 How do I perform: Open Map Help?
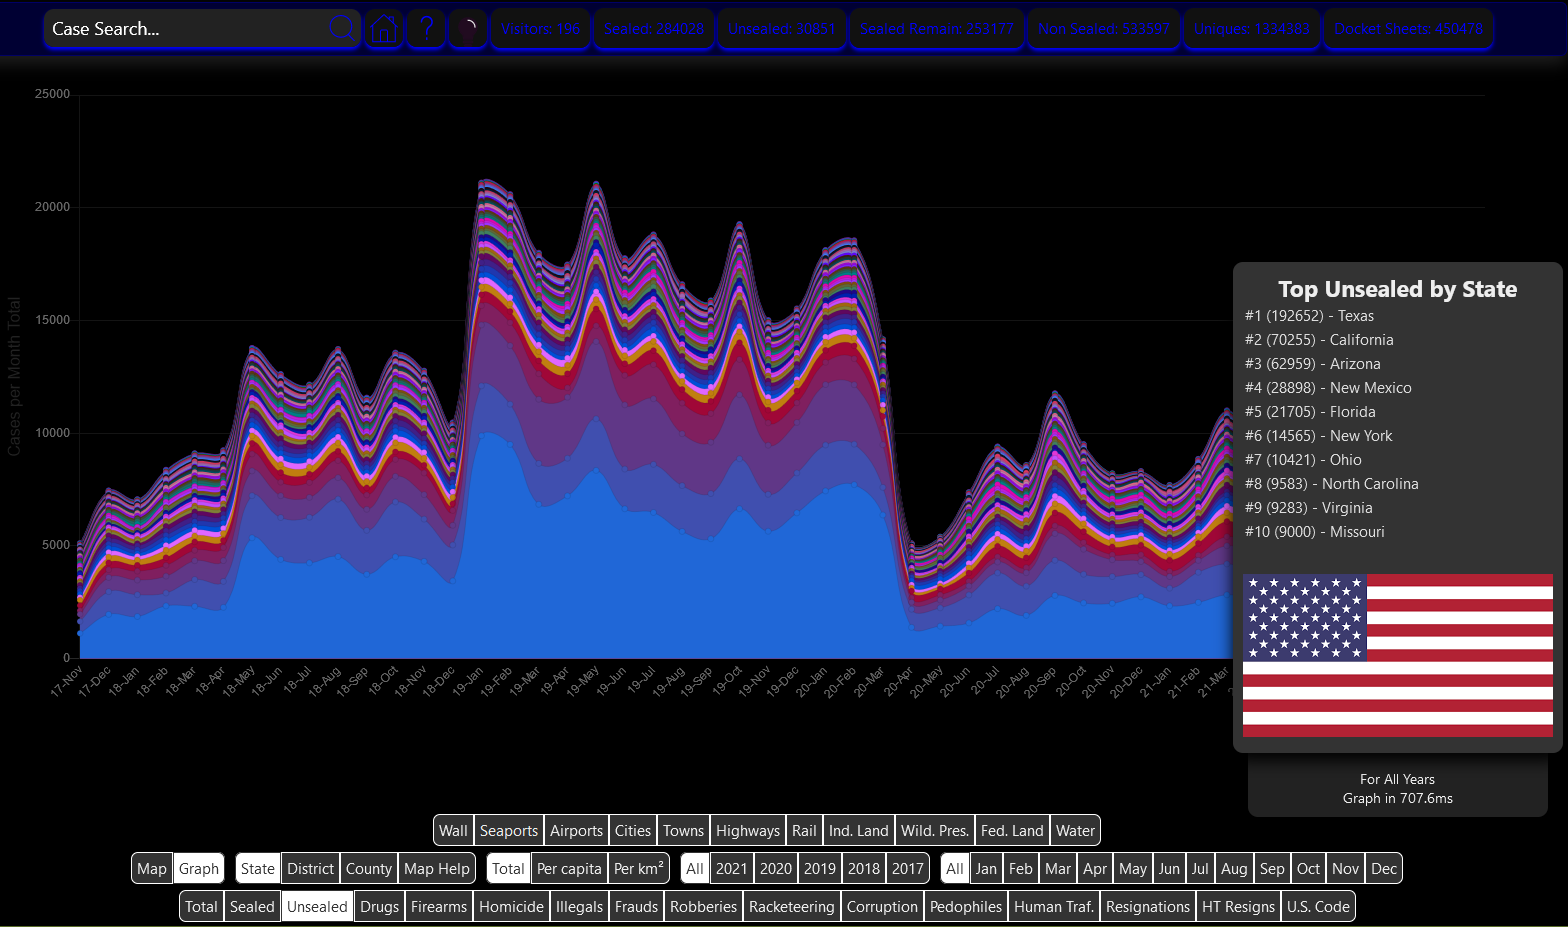pos(437,868)
